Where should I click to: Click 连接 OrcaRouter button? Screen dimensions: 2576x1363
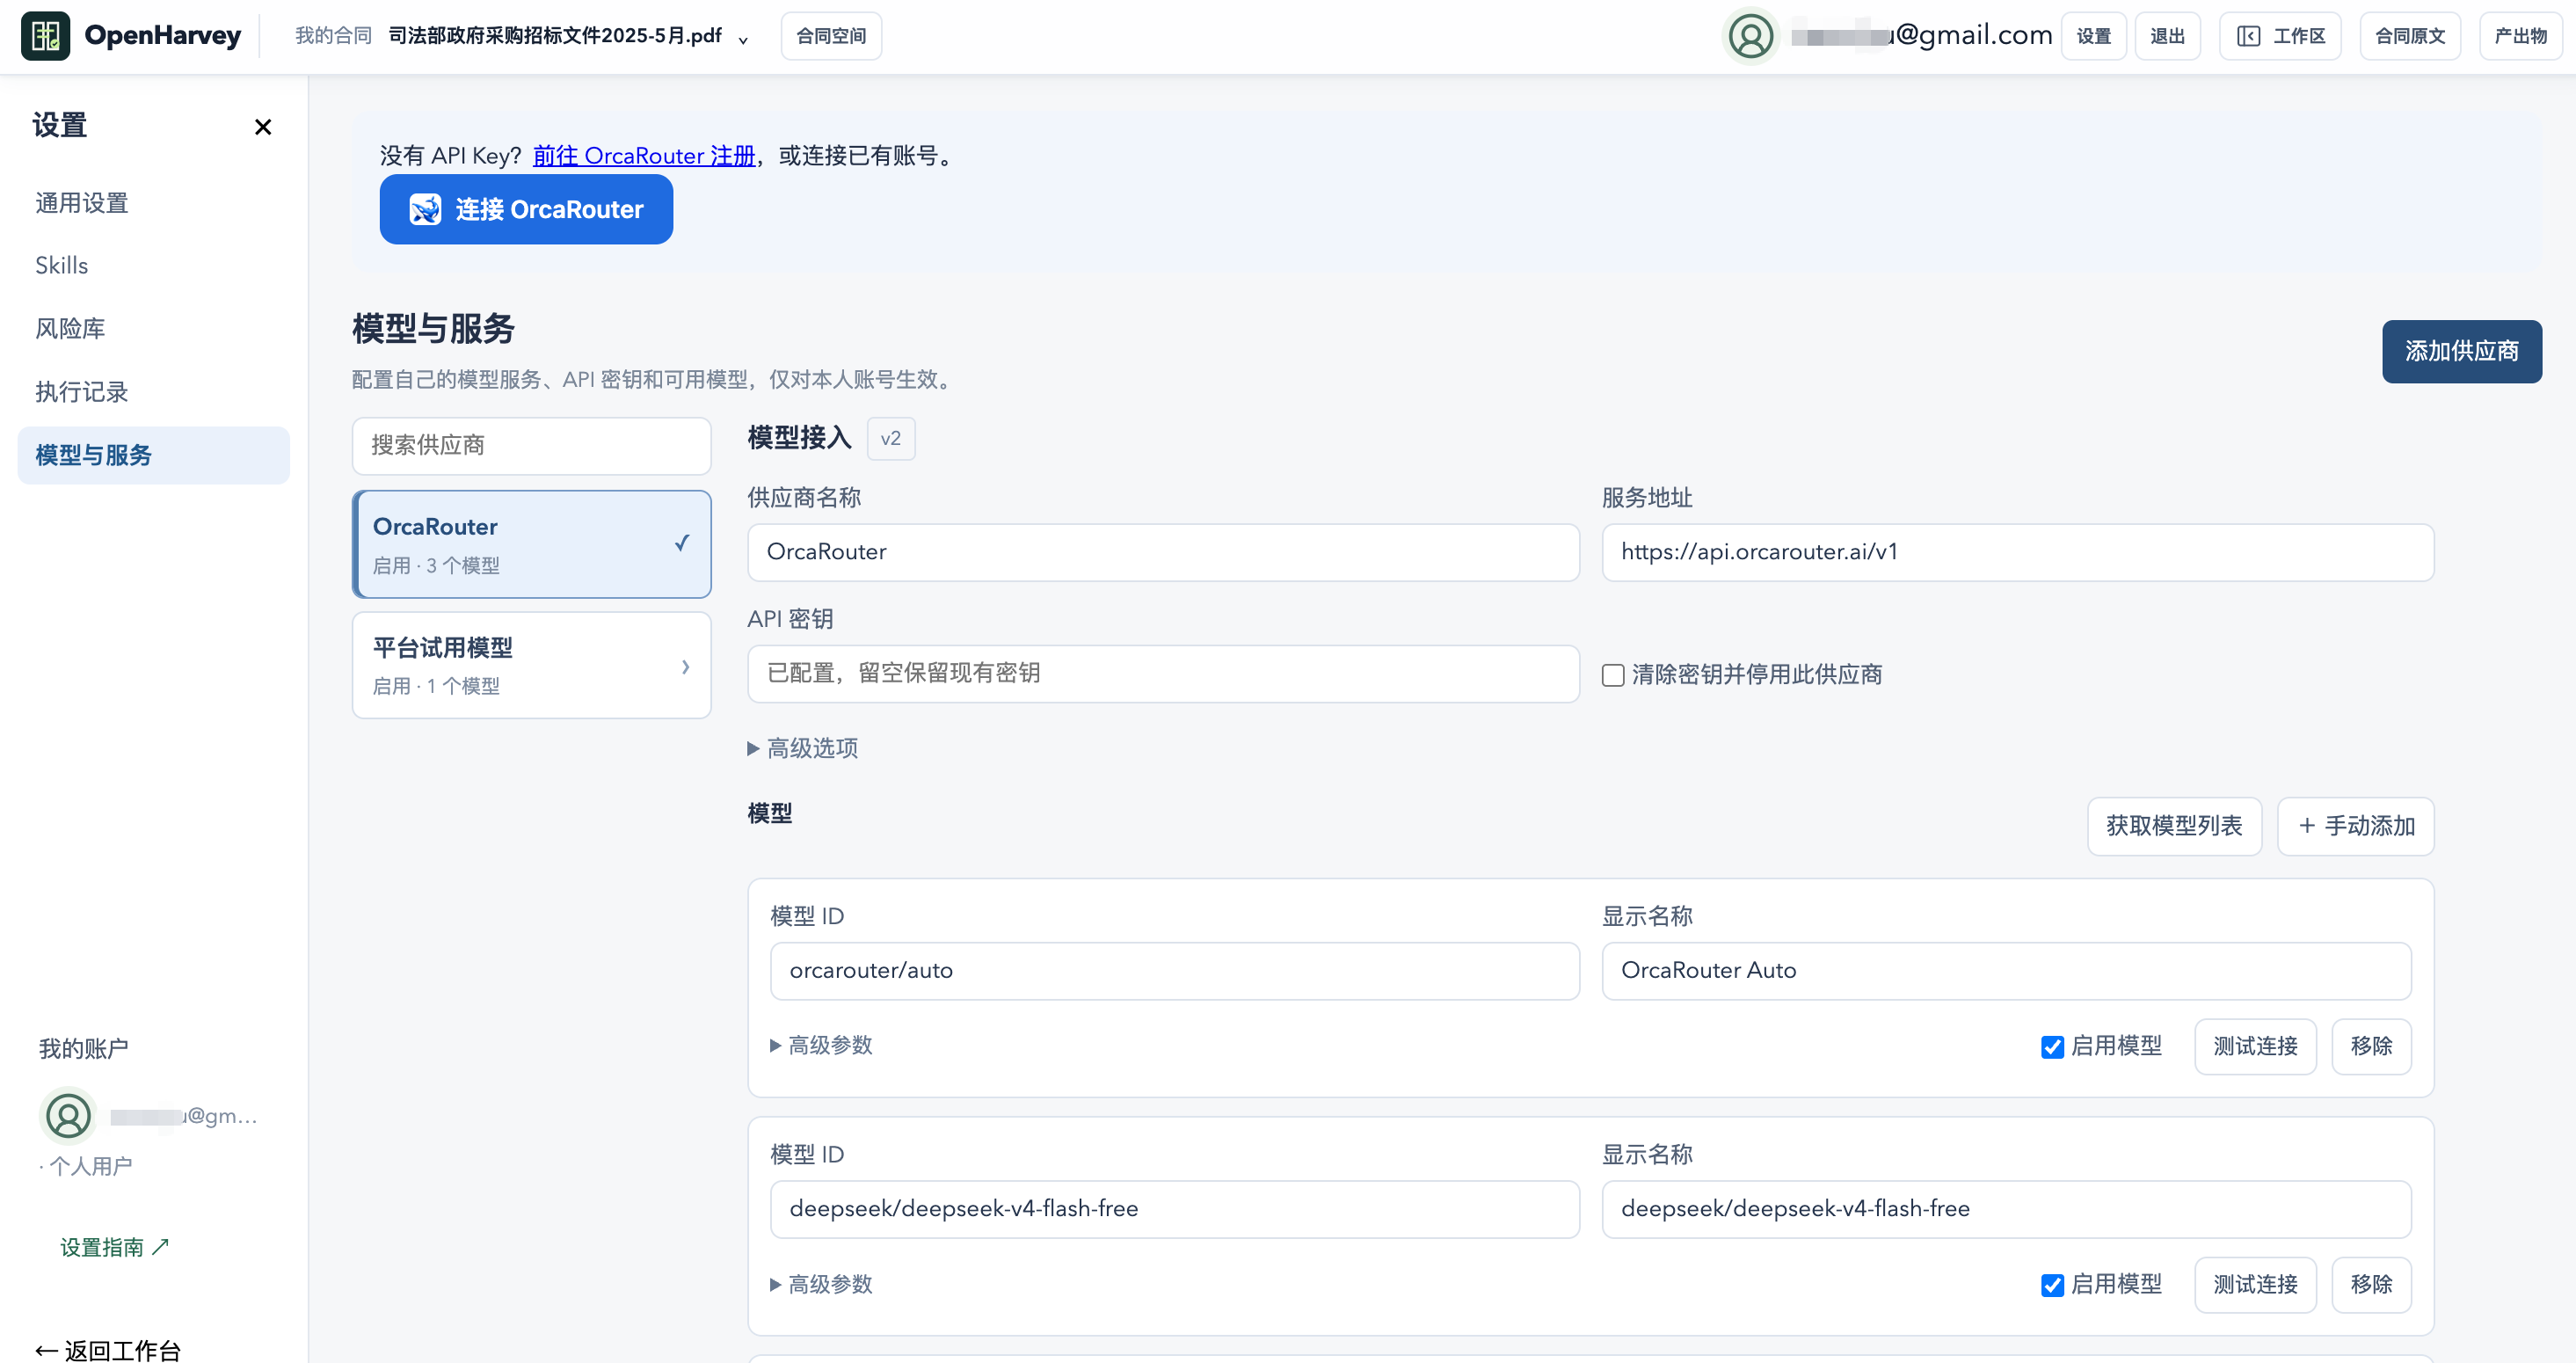tap(526, 209)
